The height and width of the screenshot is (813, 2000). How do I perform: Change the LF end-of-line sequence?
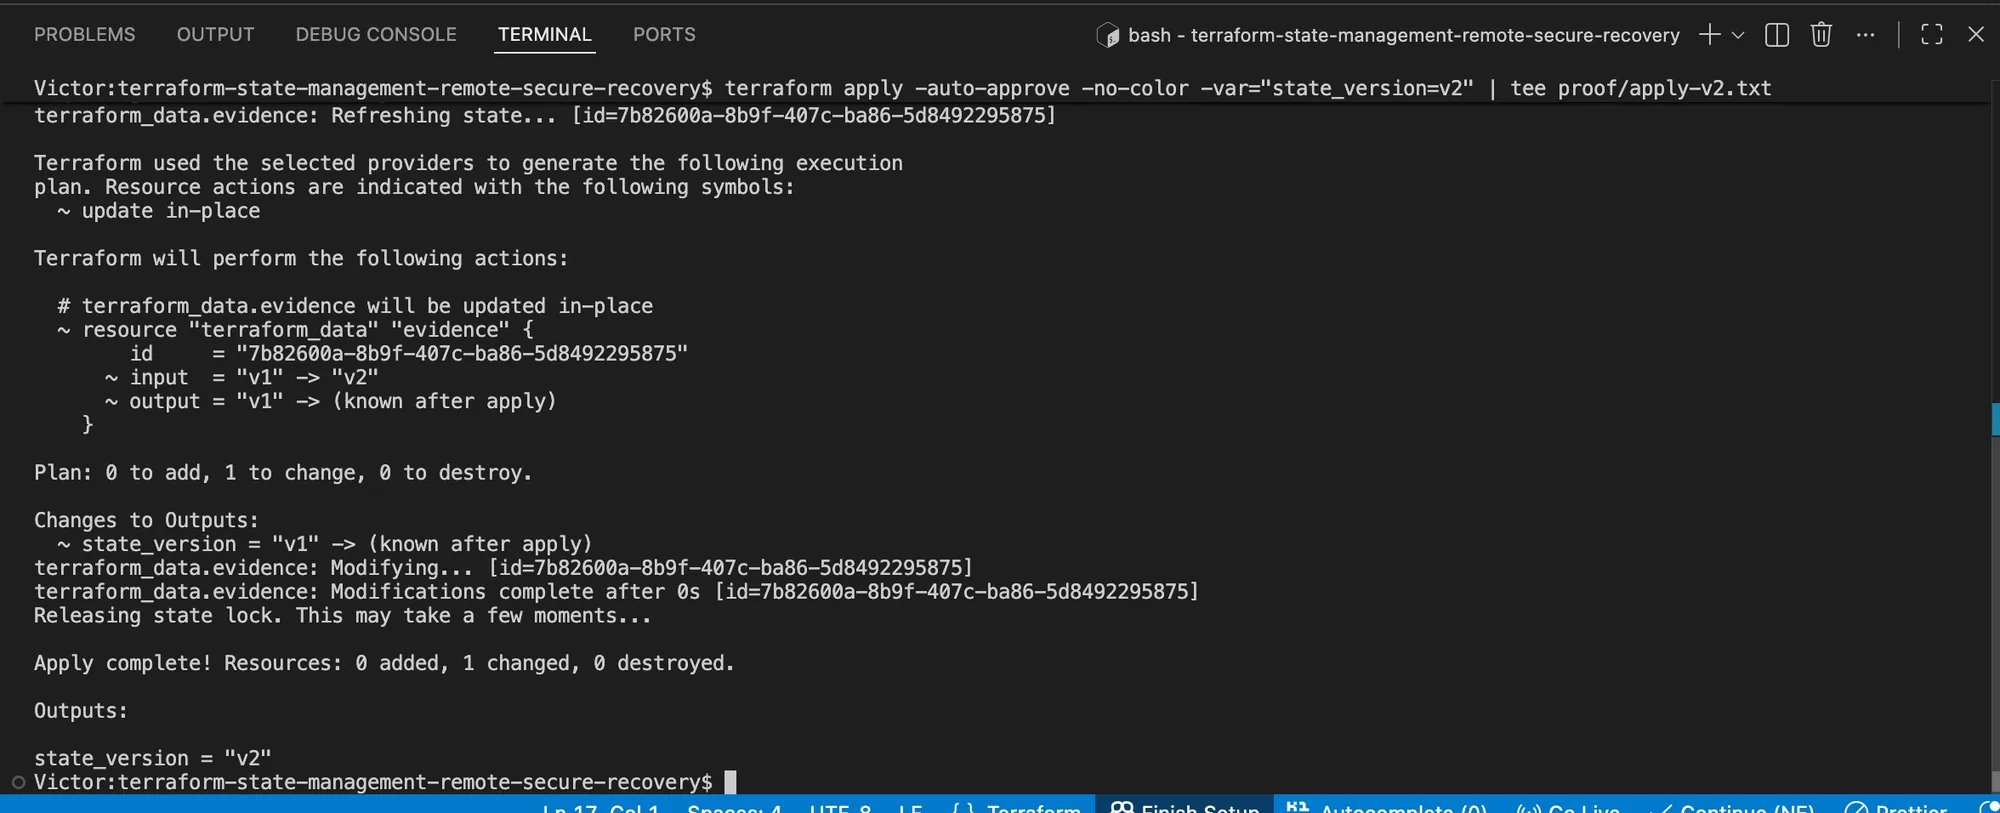tap(910, 806)
